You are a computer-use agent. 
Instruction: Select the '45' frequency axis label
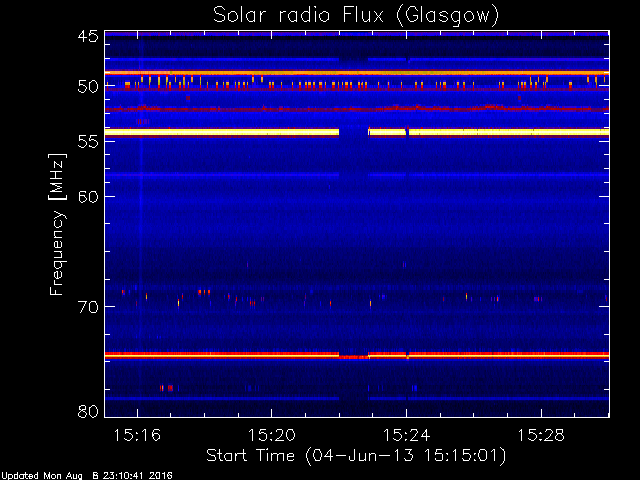tap(89, 36)
